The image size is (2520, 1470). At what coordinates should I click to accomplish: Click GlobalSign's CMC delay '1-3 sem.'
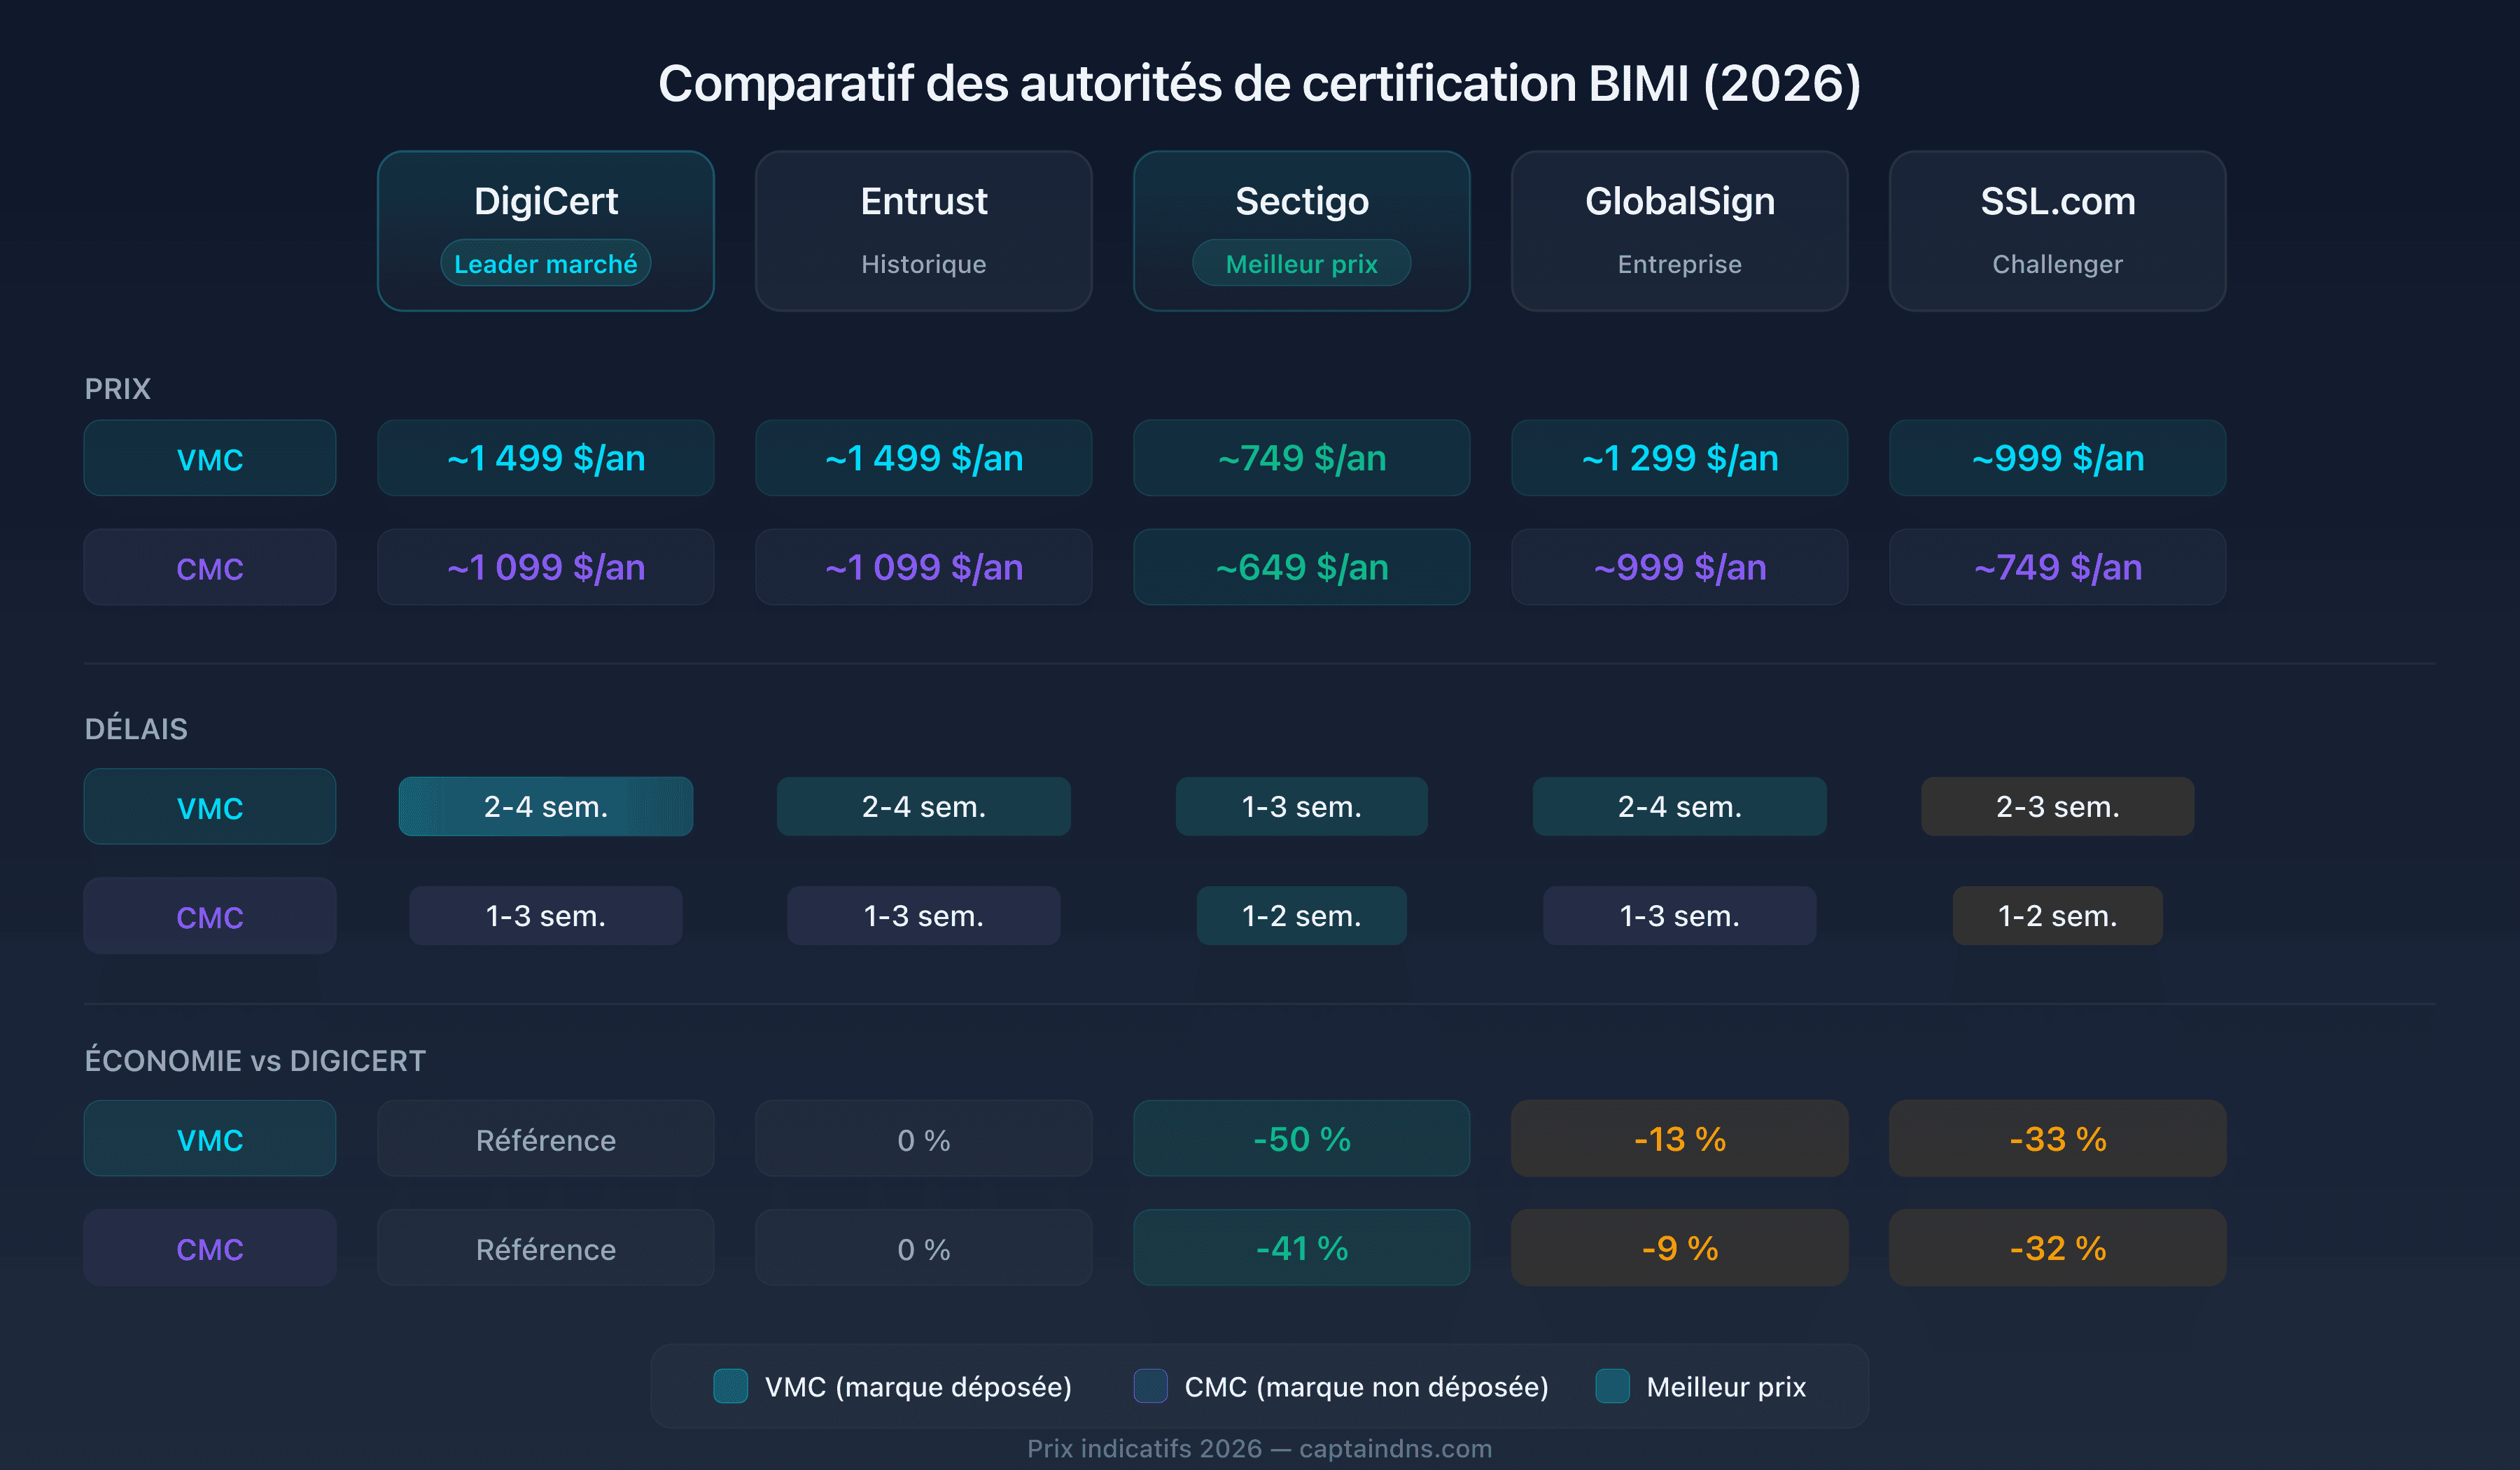[x=1680, y=915]
